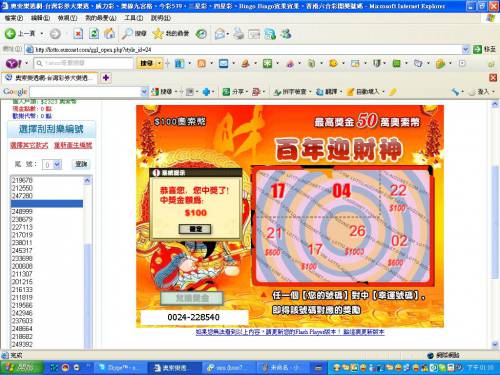Viewport: 500px width, 375px height.
Task: Expand the address bar dropdown arrow
Action: click(465, 50)
